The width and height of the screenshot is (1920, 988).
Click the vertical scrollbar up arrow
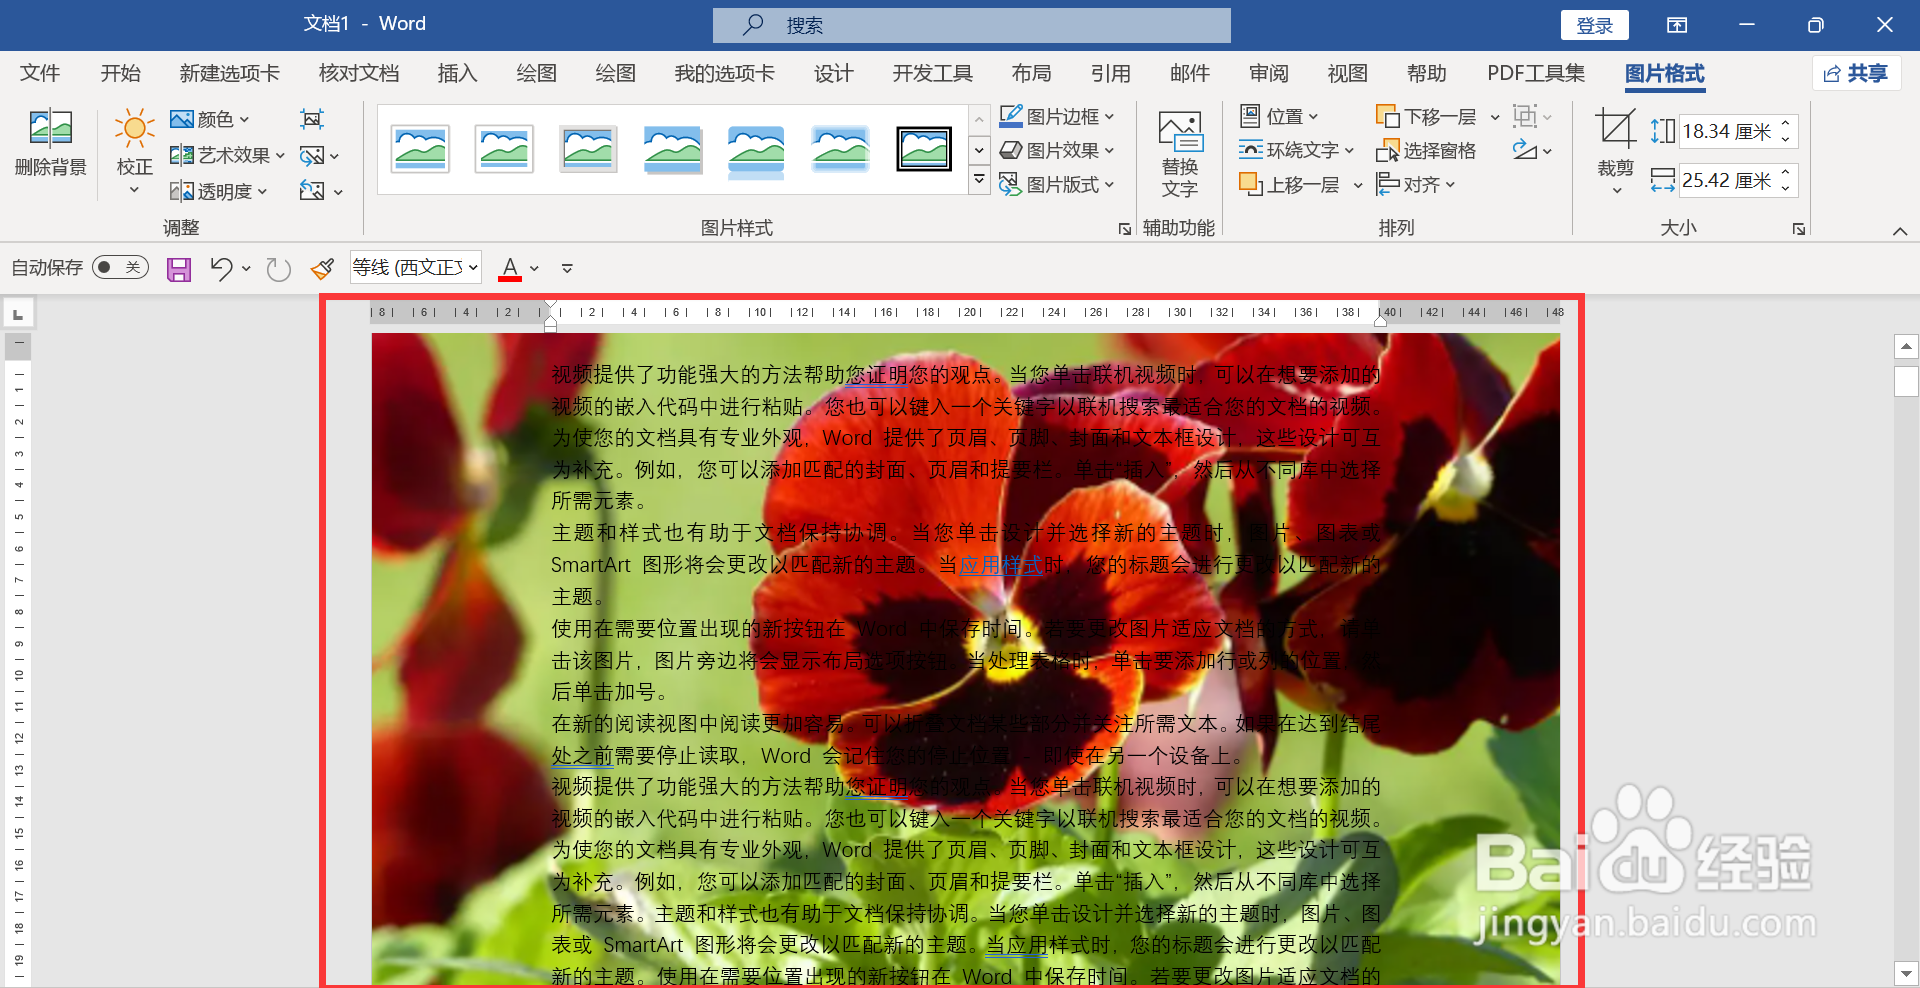tap(1906, 346)
